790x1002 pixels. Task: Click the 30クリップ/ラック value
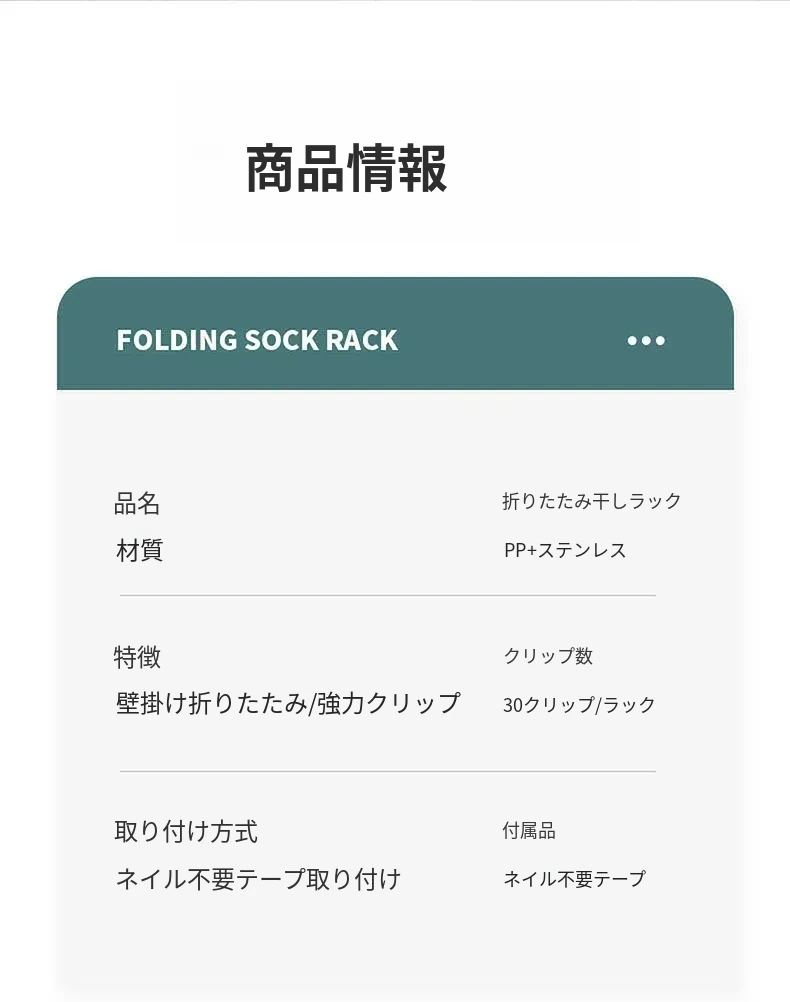(579, 705)
